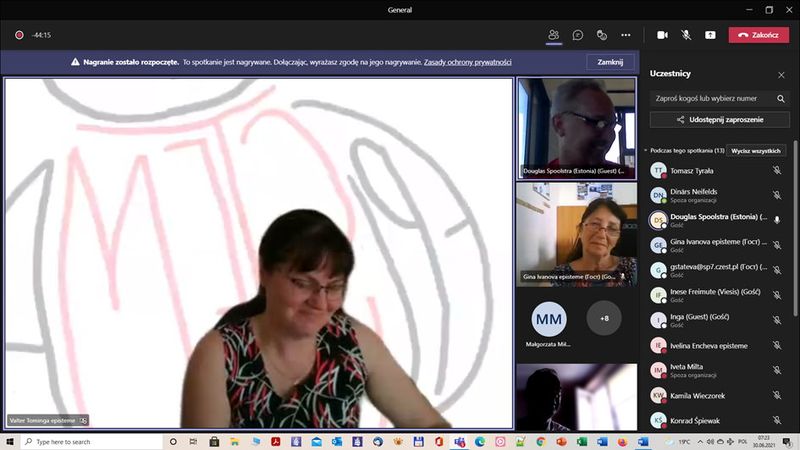This screenshot has height=450, width=800.
Task: Select participant Iveta Milta
Action: point(715,370)
